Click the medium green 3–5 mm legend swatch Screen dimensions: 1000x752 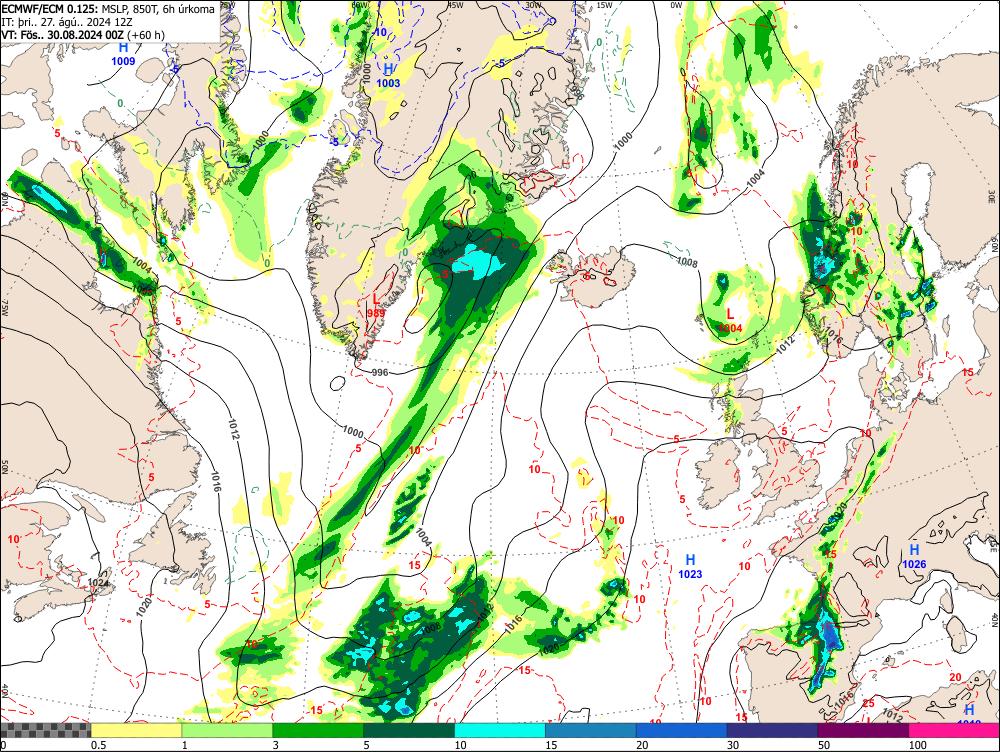click(x=318, y=730)
